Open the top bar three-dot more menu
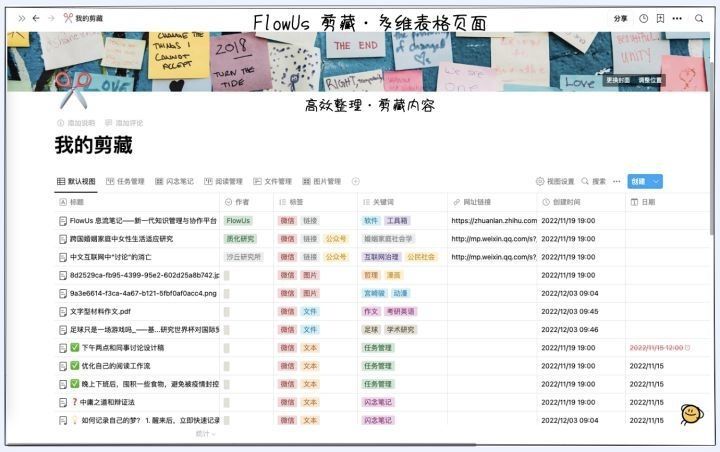 (x=677, y=18)
